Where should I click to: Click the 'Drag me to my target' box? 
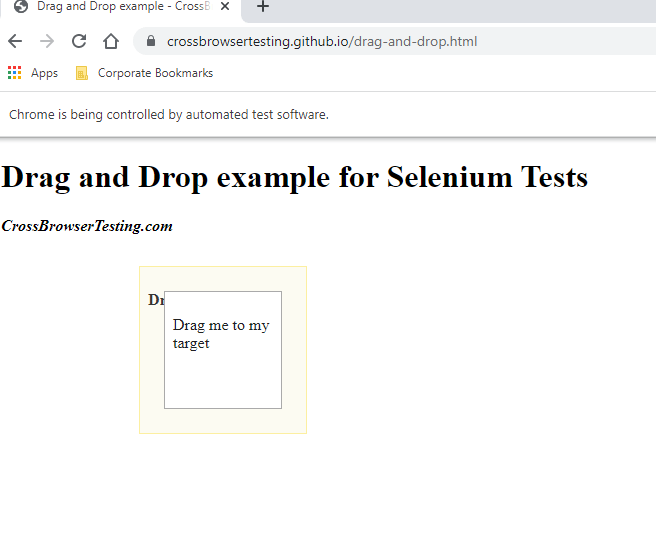tap(222, 350)
